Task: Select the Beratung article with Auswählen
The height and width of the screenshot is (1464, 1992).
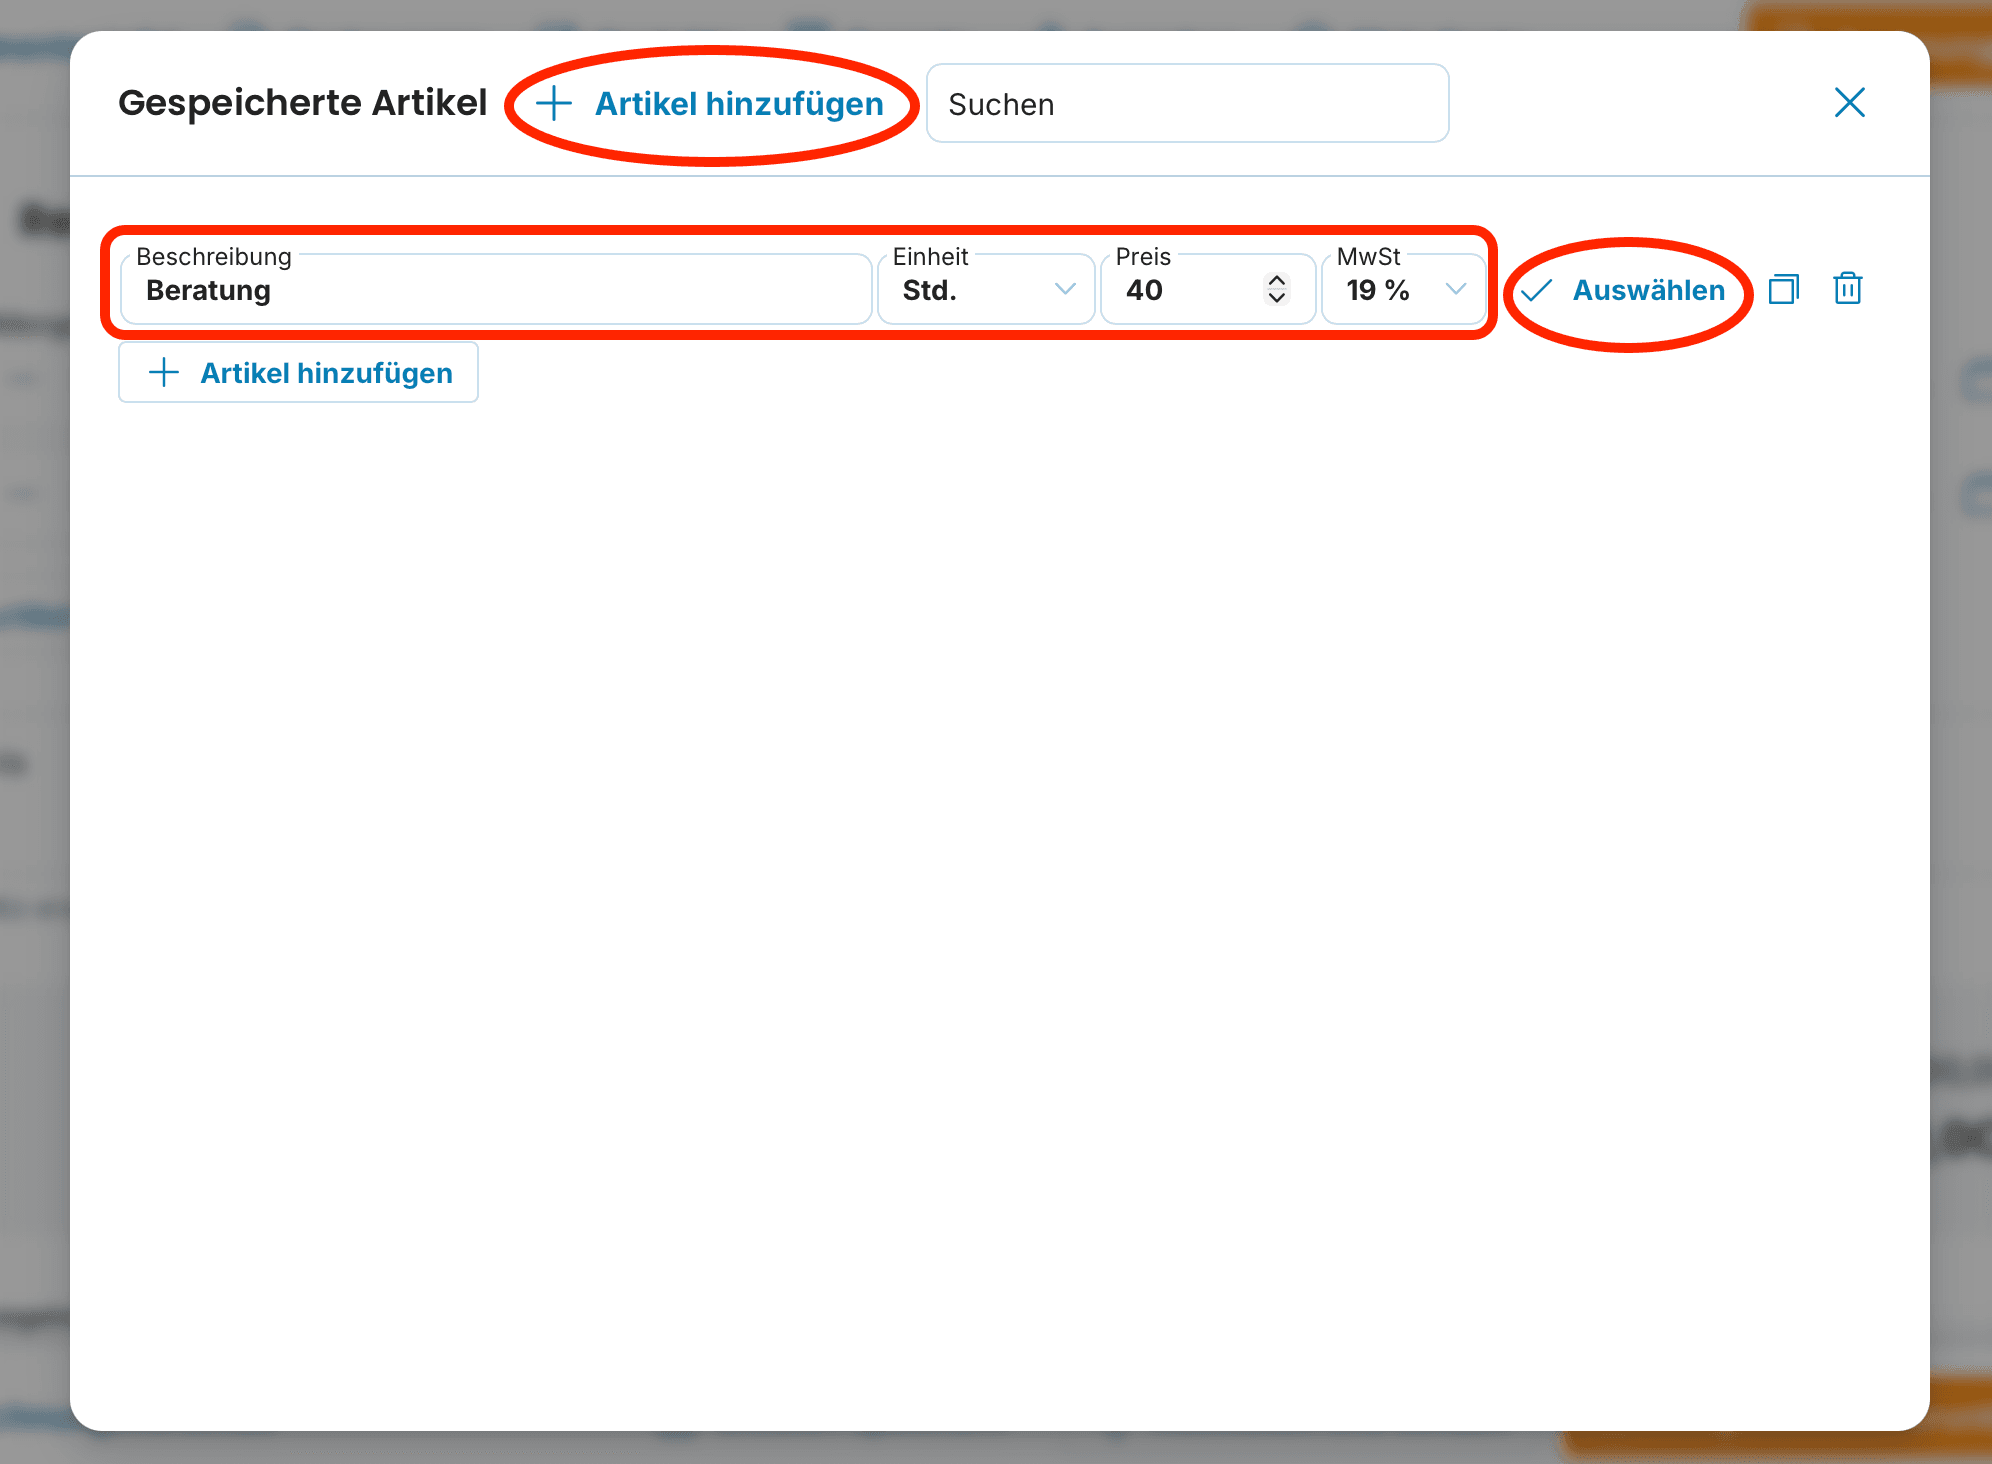Action: coord(1624,290)
